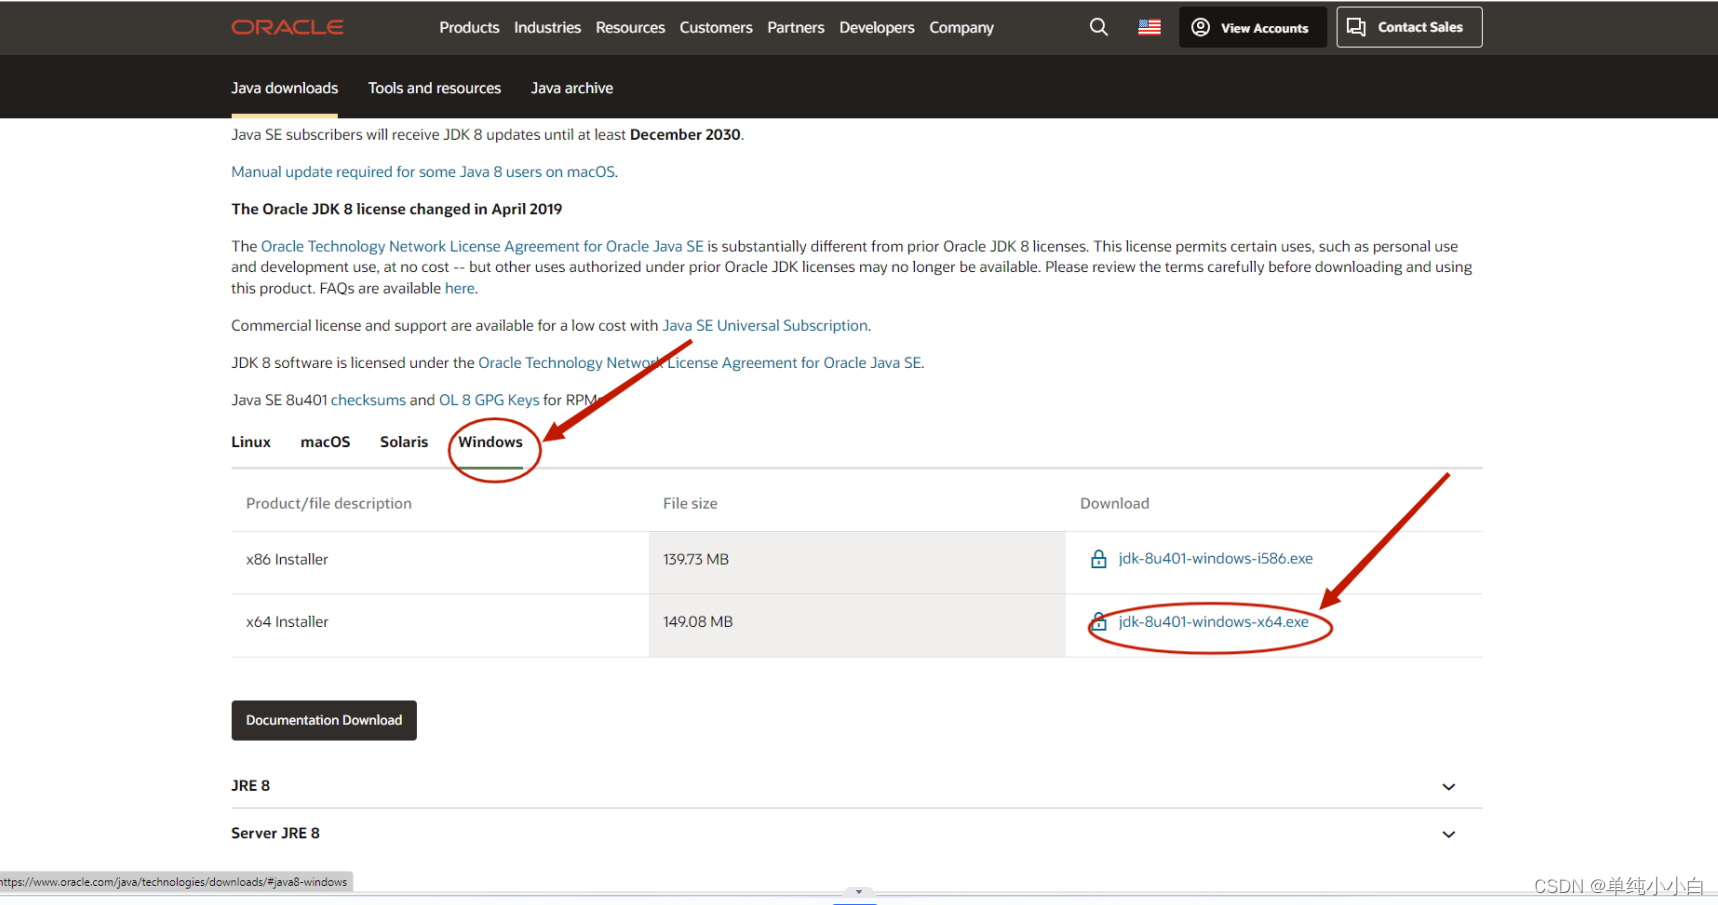Image resolution: width=1718 pixels, height=905 pixels.
Task: Click the small arrow handle at bottom center
Action: point(858,892)
